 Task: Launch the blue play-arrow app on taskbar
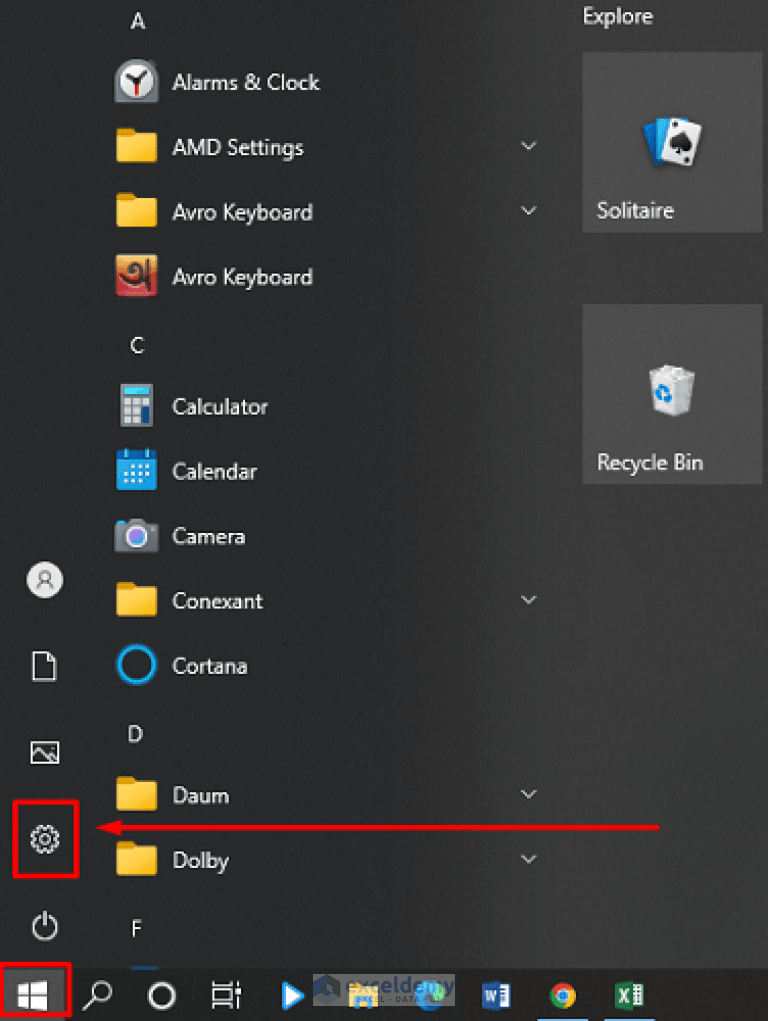292,995
